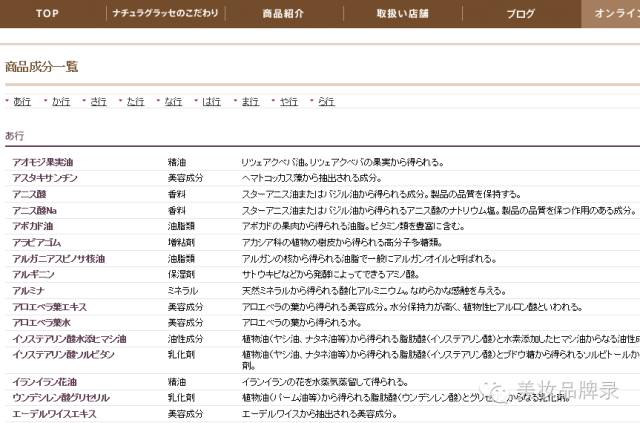The image size is (640, 423).
Task: Open the アオモジ果実油 ingredient link
Action: (42, 162)
